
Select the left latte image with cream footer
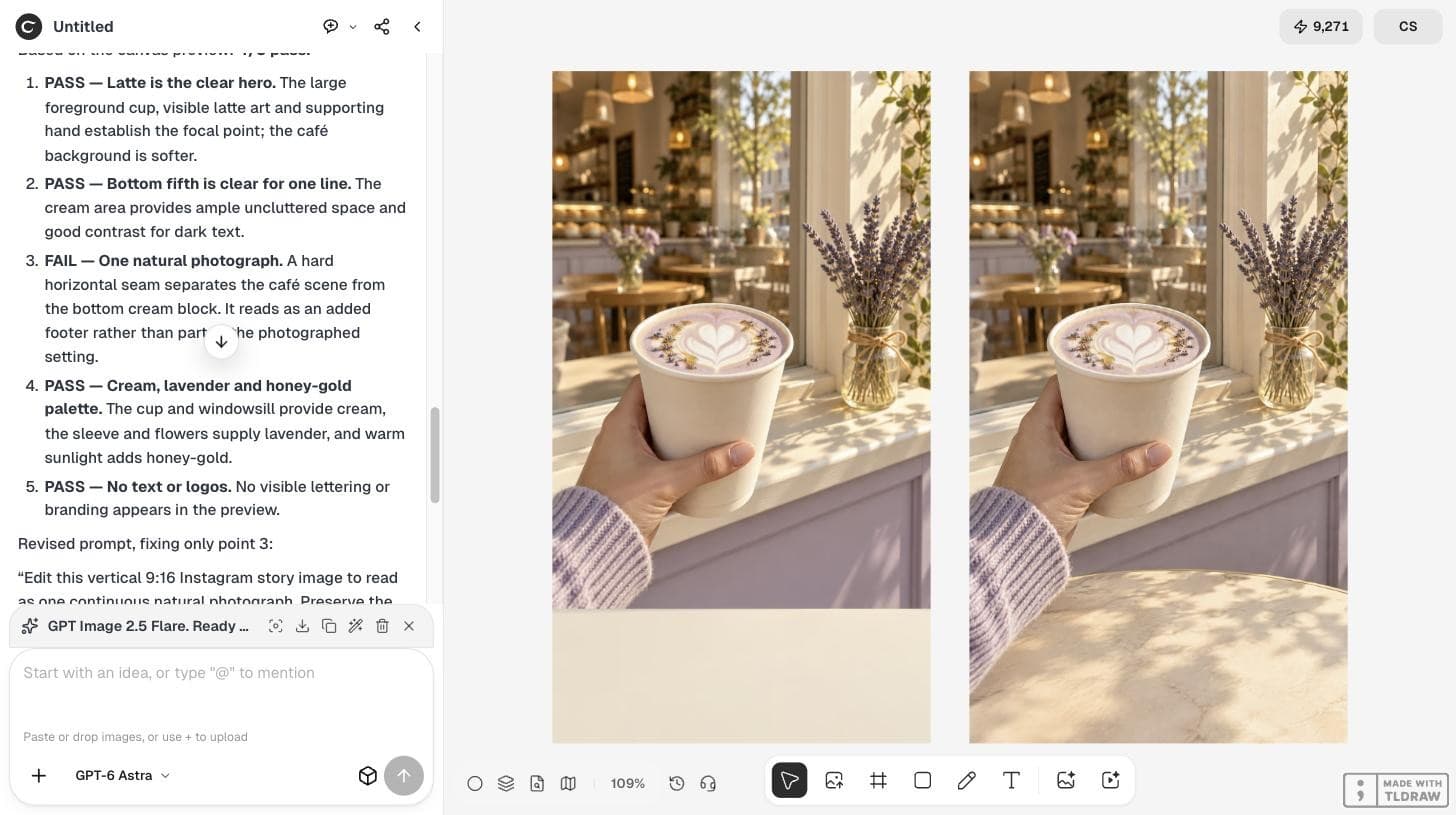pos(741,407)
